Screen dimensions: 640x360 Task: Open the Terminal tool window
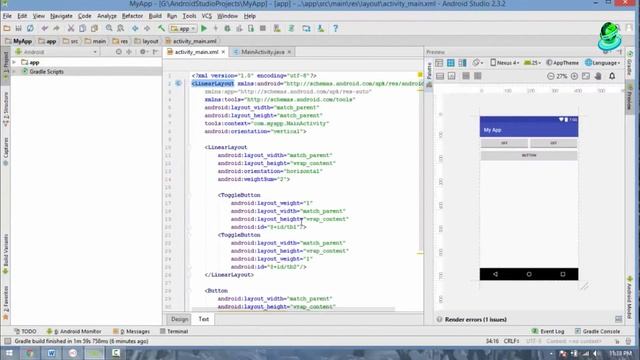click(x=174, y=331)
